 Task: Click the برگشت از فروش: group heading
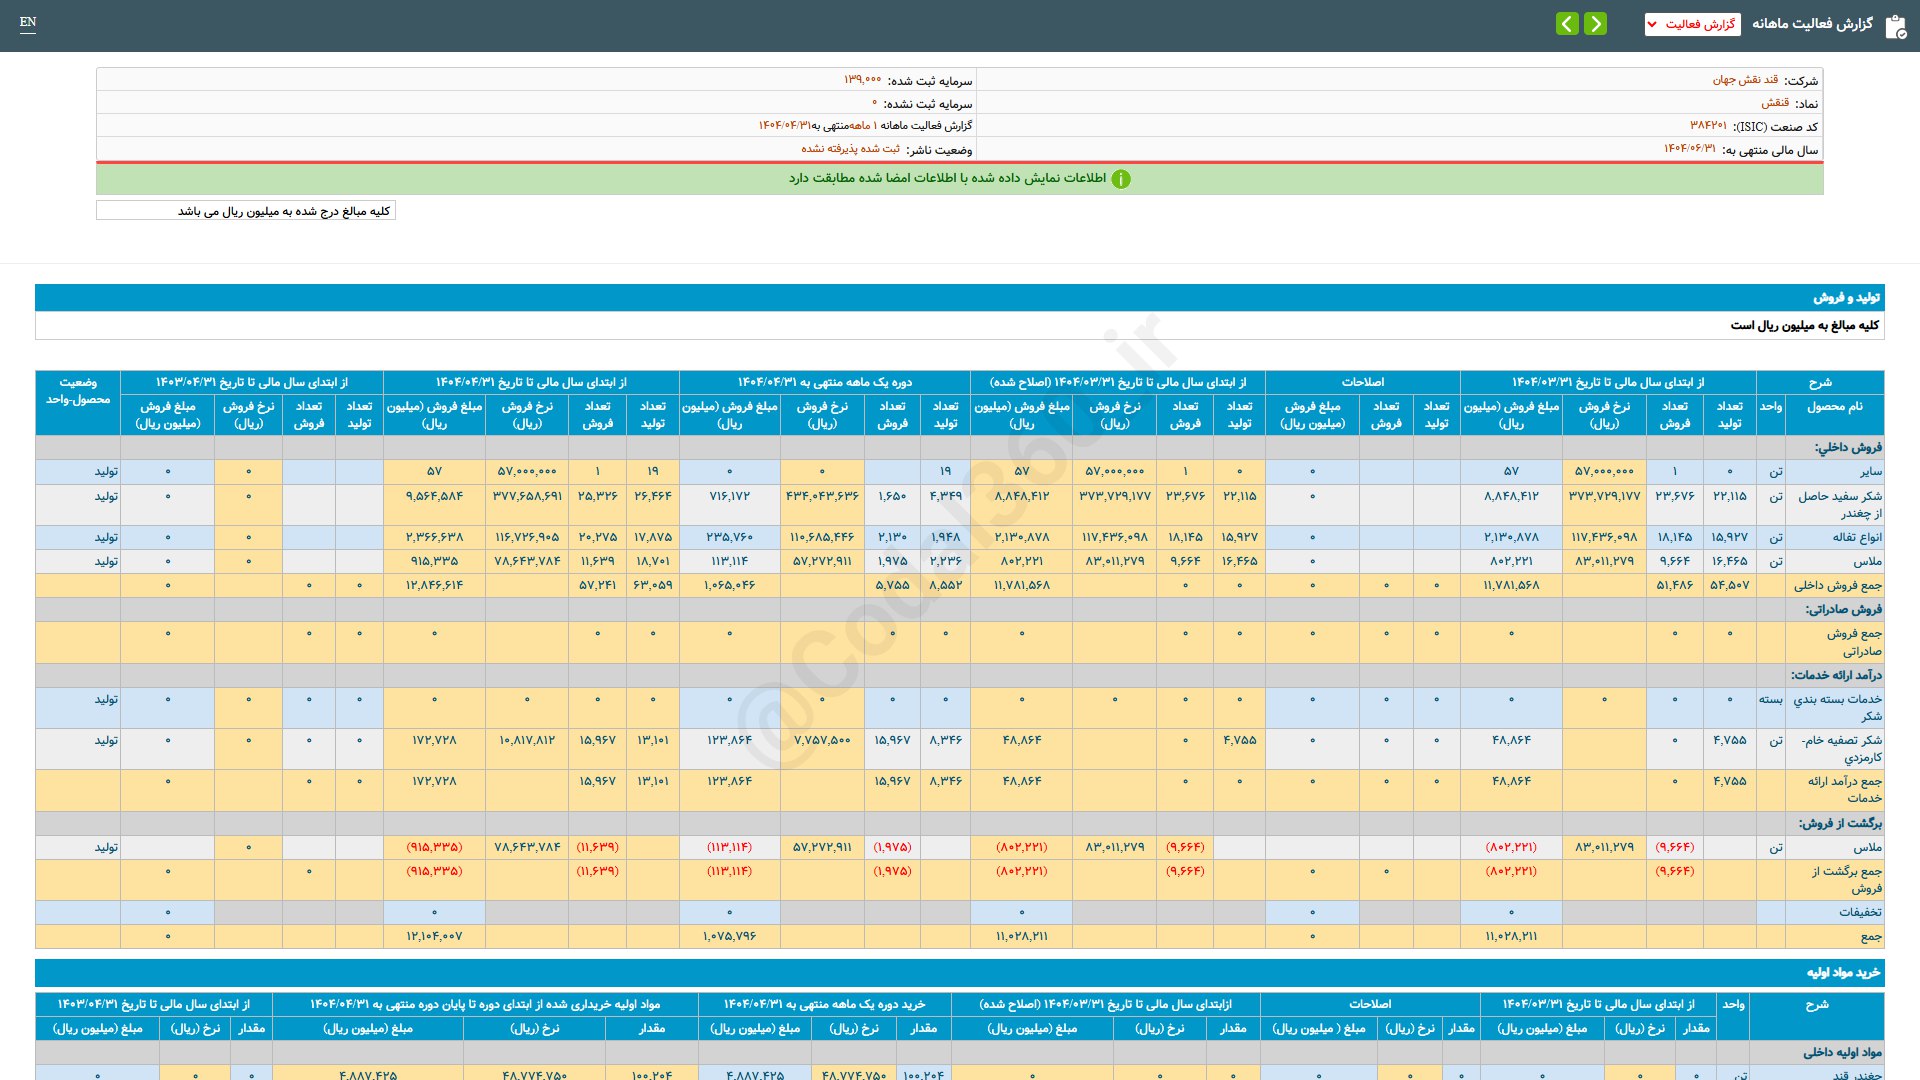(1840, 824)
